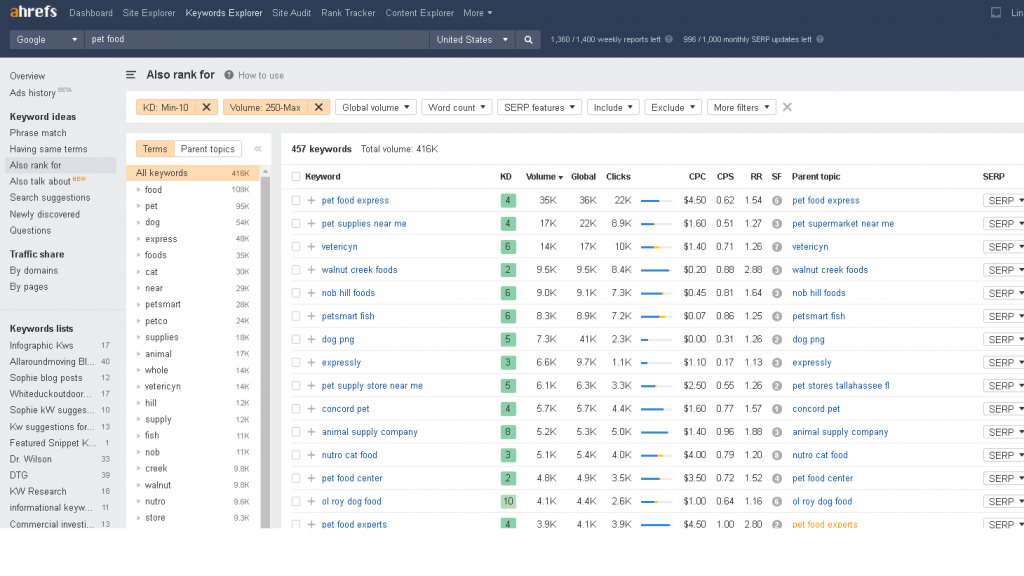The image size is (1024, 576).
Task: Open the pet food center keyword link
Action: coord(352,478)
